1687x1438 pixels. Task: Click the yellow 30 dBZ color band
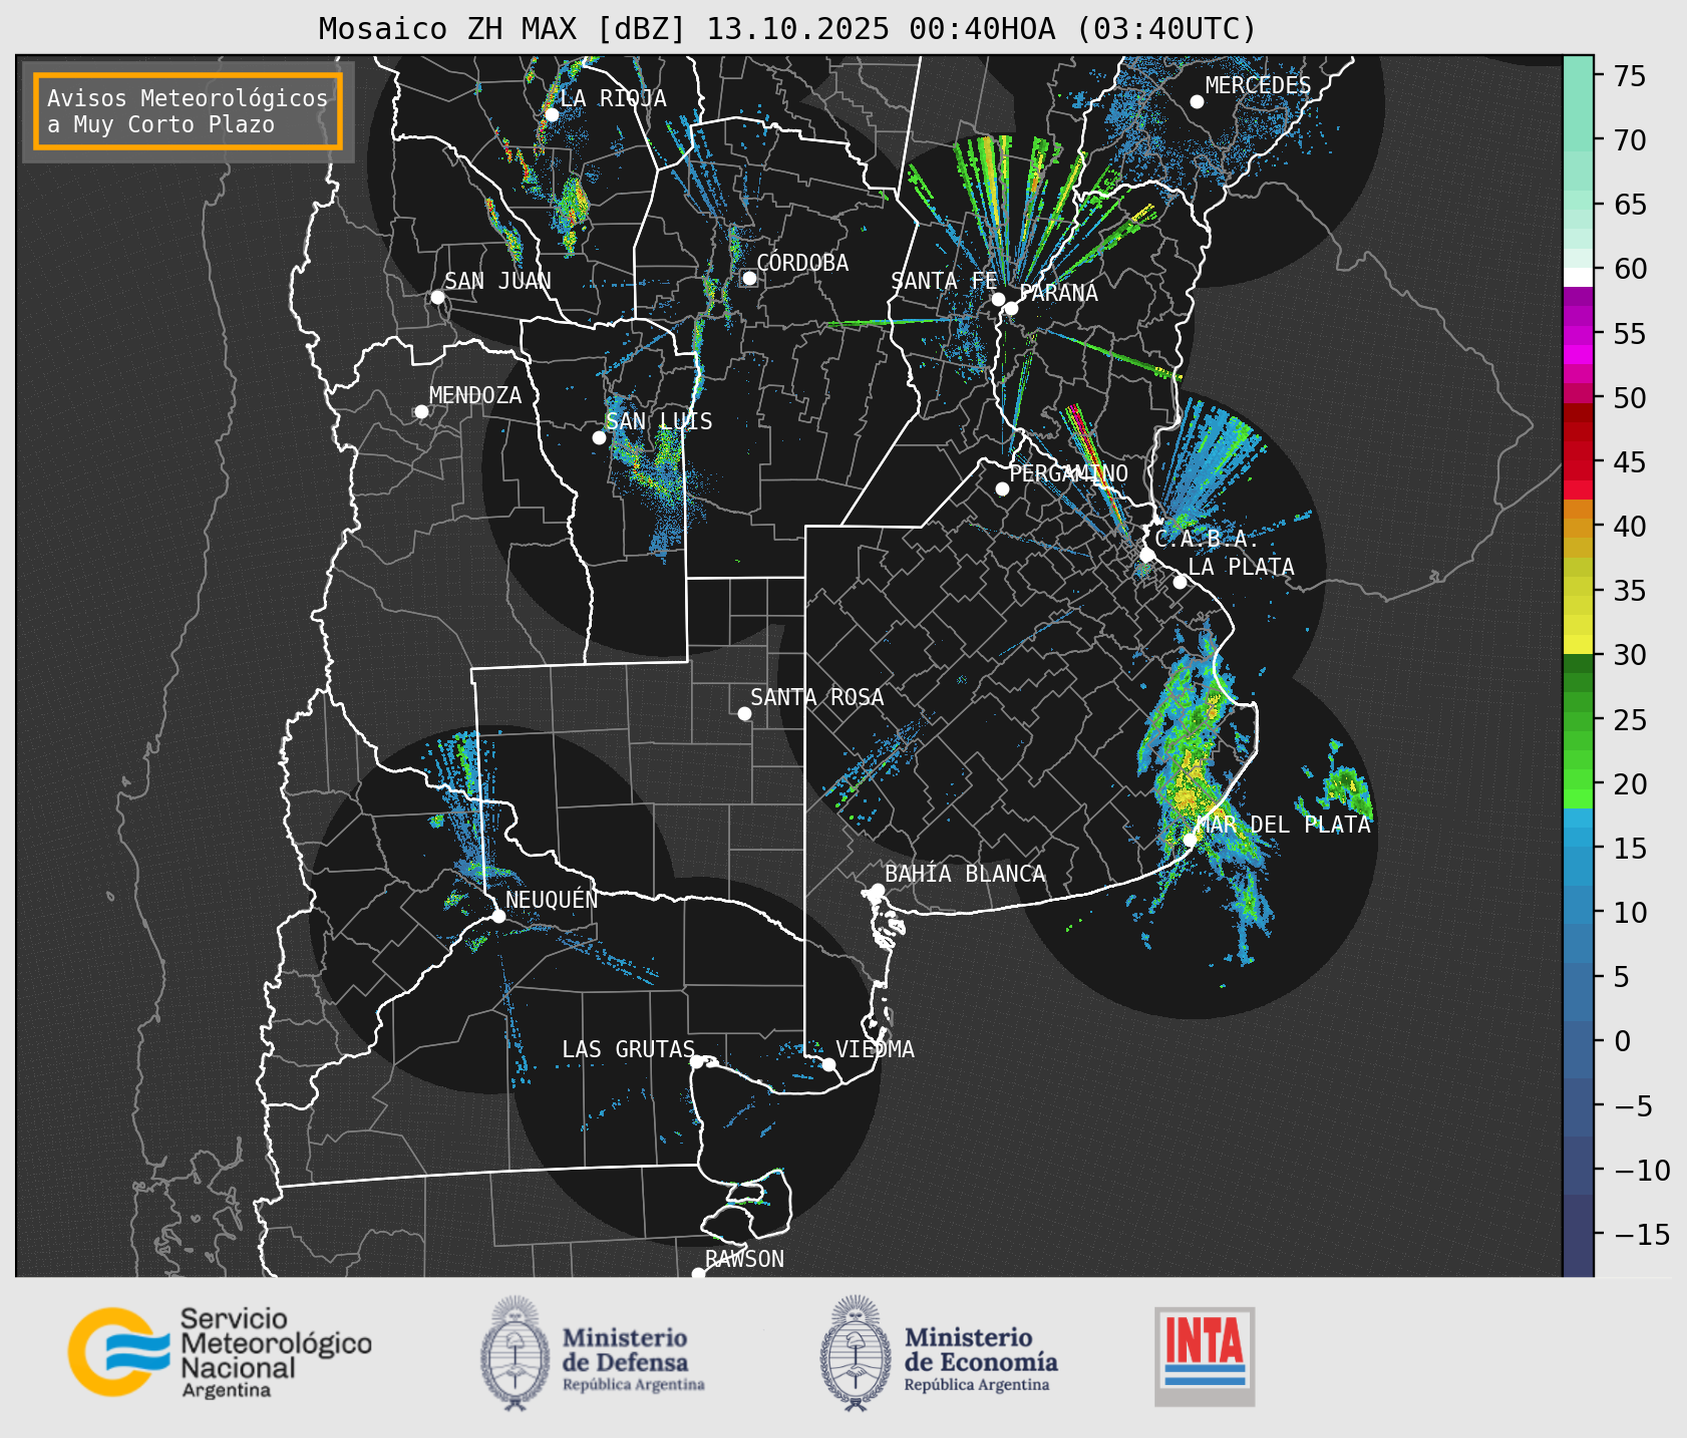1577,645
